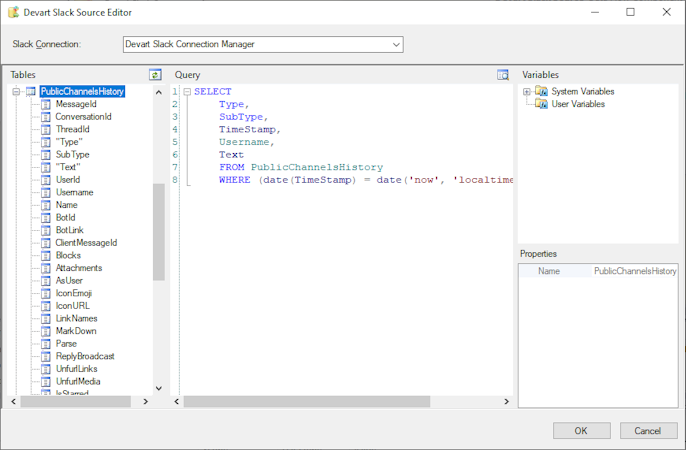The width and height of the screenshot is (686, 450).
Task: Select the UnfurlMedia column
Action: [78, 382]
